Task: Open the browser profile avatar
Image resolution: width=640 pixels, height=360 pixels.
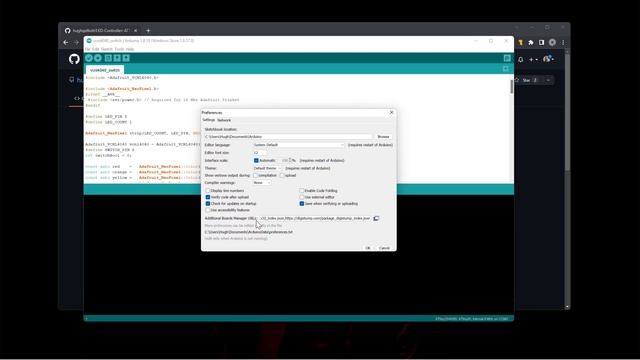Action: pos(552,42)
